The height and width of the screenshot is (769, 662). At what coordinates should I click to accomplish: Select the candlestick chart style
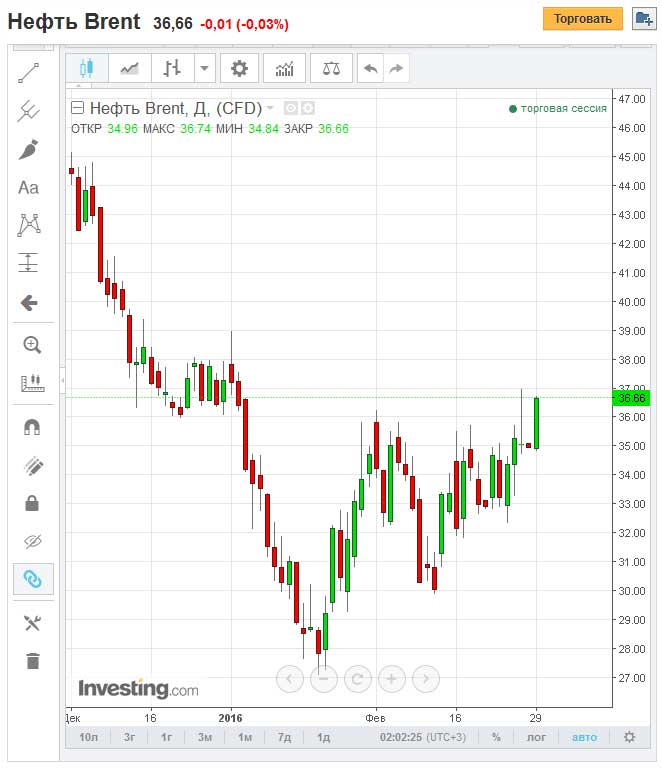tap(87, 68)
